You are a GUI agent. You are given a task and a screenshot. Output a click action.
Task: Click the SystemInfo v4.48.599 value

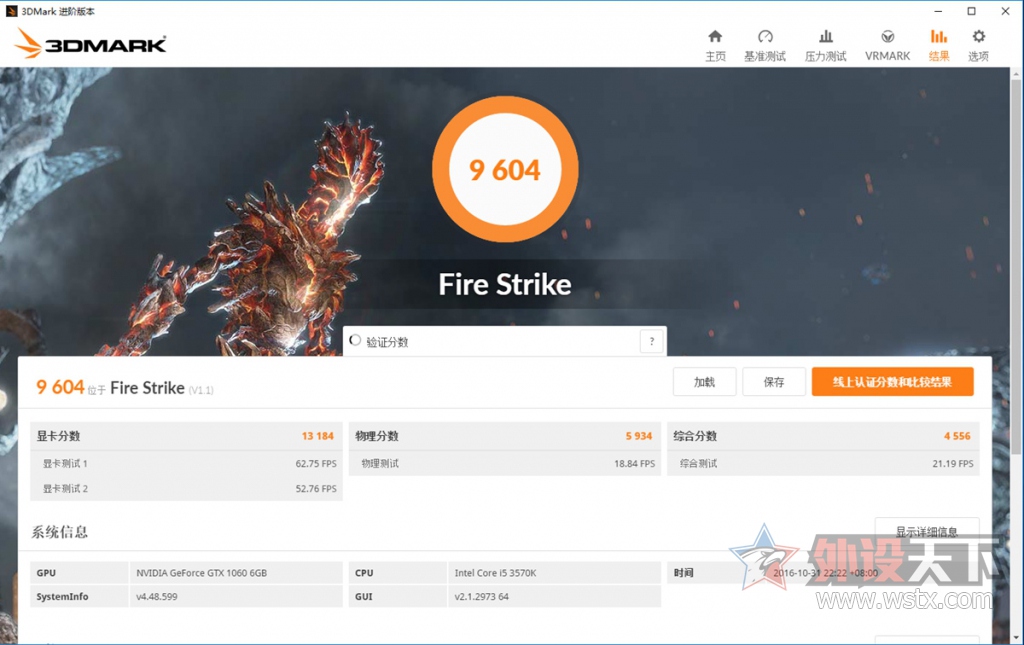[x=236, y=596]
